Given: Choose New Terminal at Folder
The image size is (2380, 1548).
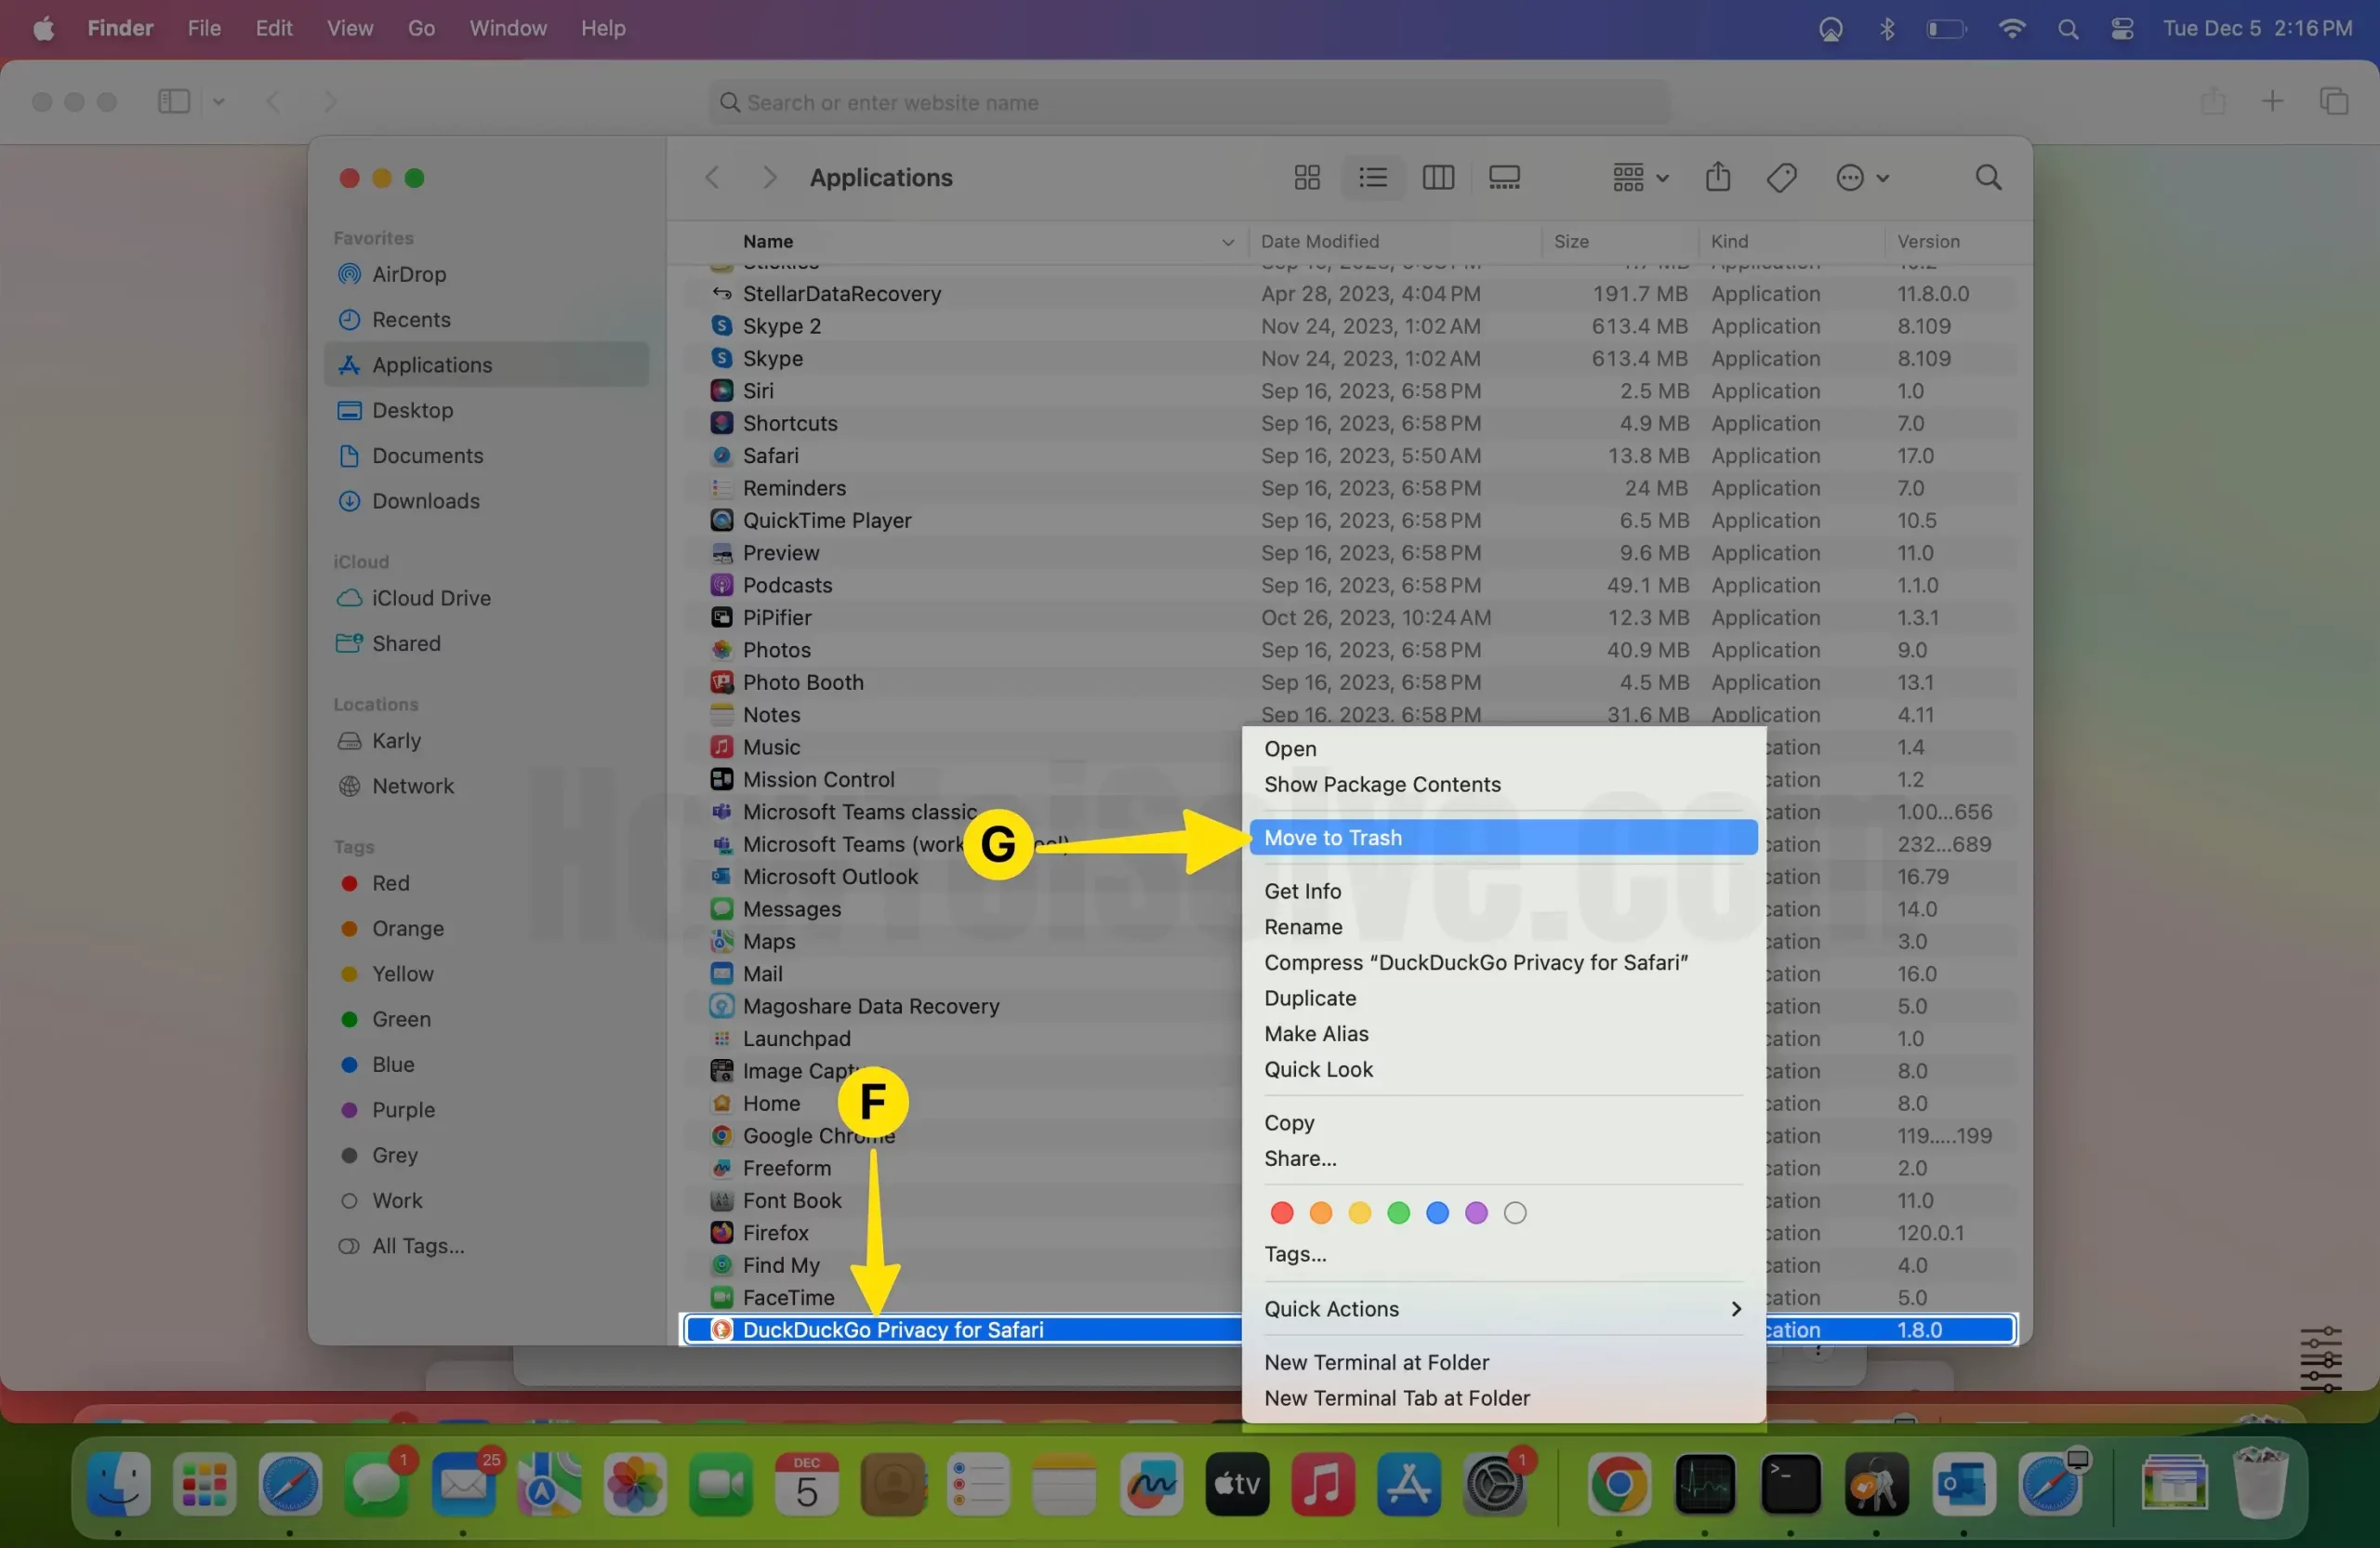Looking at the screenshot, I should tap(1503, 1363).
